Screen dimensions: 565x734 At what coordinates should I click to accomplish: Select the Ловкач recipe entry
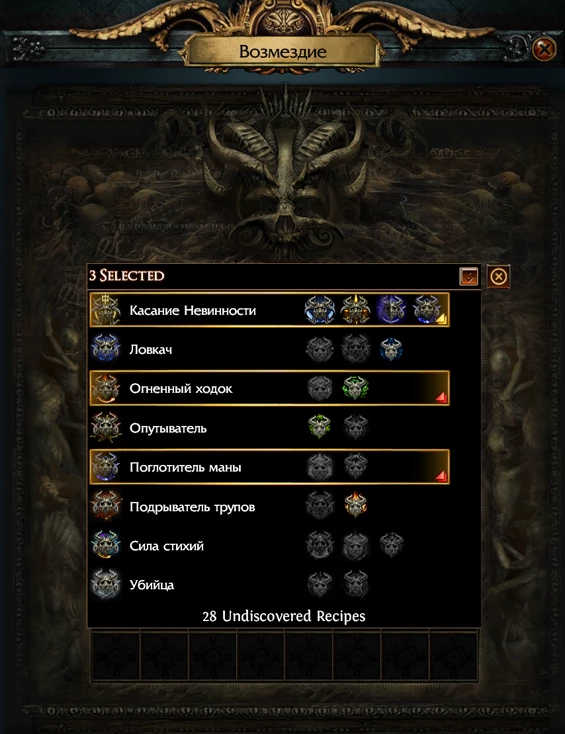[269, 349]
